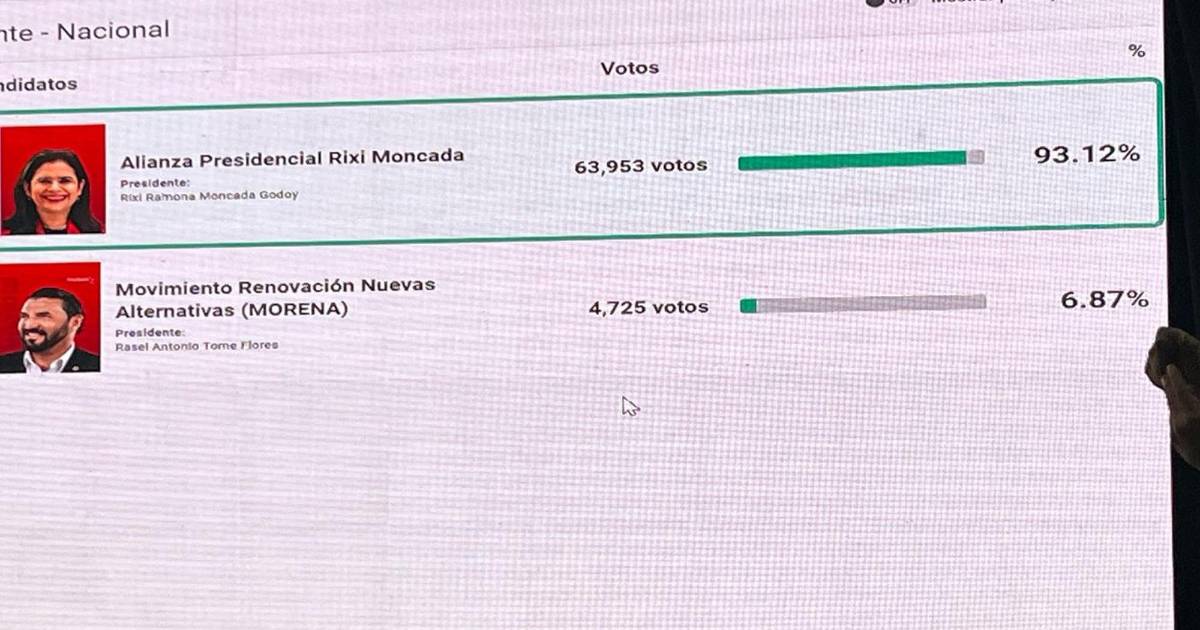Click the name Rasel Antonio Tome Flores

tap(196, 346)
